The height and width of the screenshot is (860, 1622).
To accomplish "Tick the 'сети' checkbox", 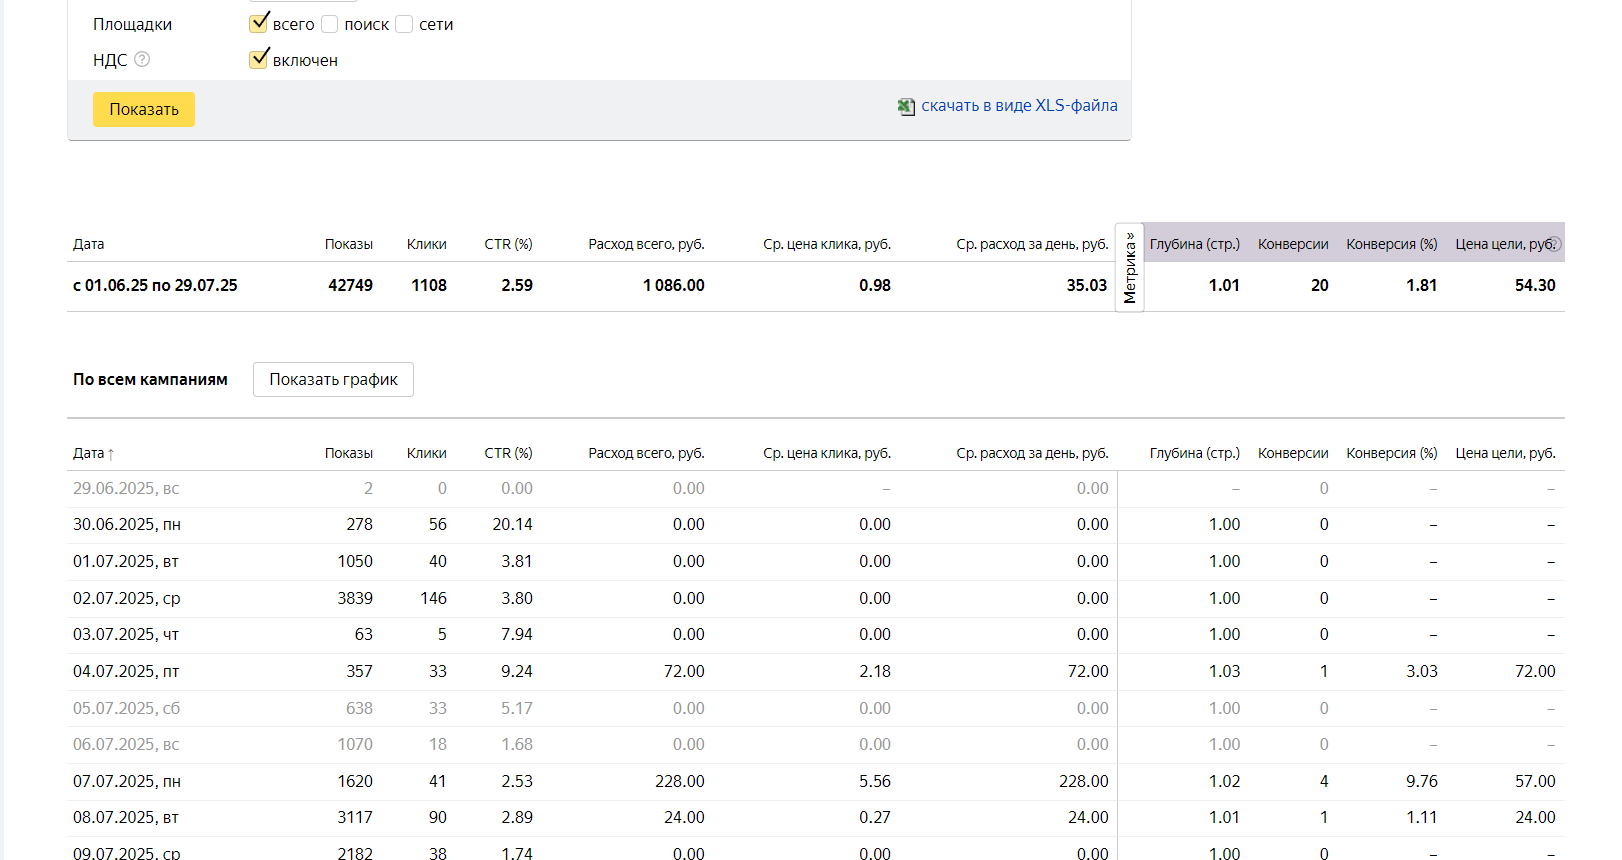I will pyautogui.click(x=404, y=24).
